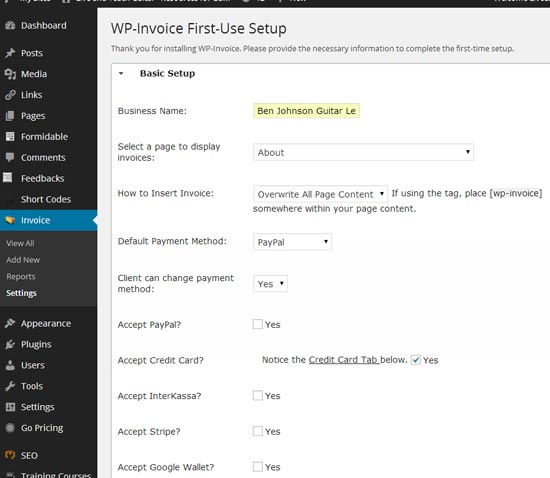This screenshot has width=550, height=478.
Task: Open the Links menu item
Action: pos(32,95)
